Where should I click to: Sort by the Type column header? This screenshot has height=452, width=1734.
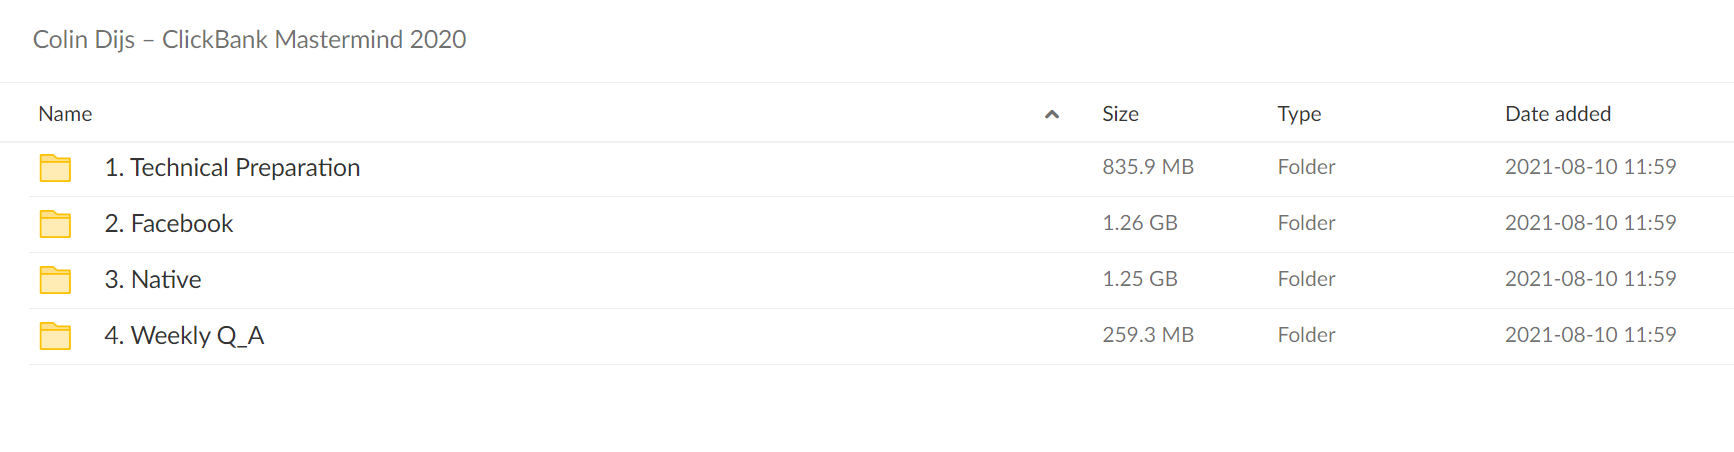[x=1299, y=114]
